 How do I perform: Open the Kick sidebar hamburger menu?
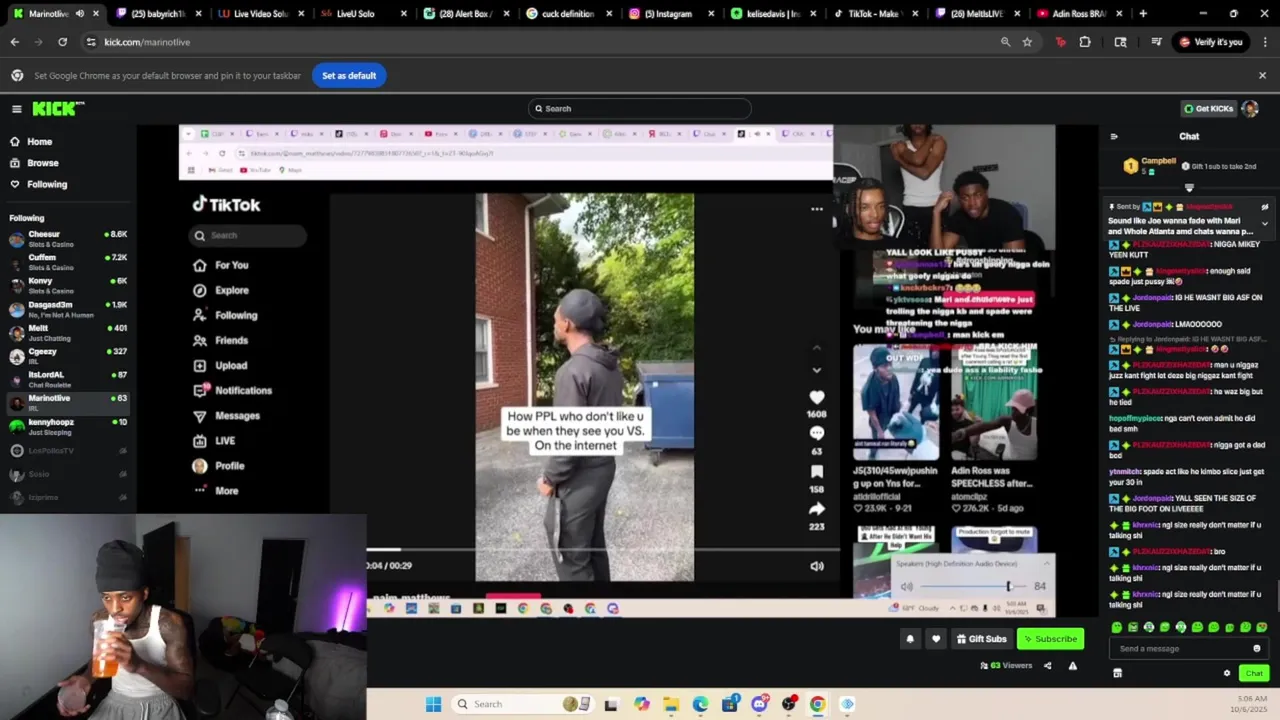pyautogui.click(x=16, y=109)
